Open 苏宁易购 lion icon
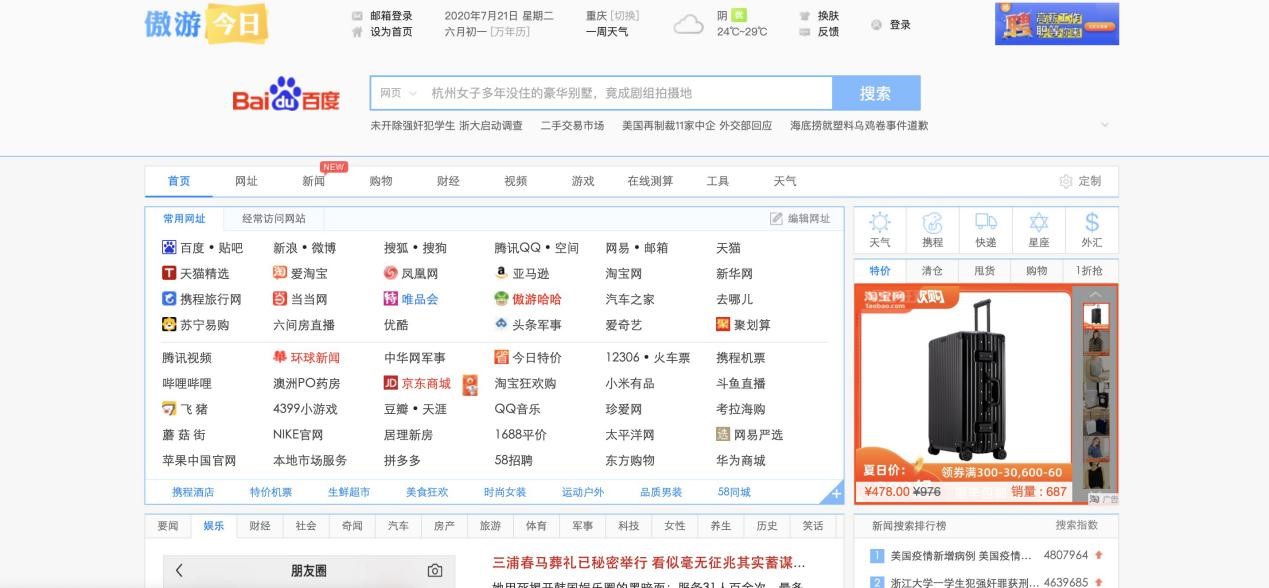 [x=169, y=324]
